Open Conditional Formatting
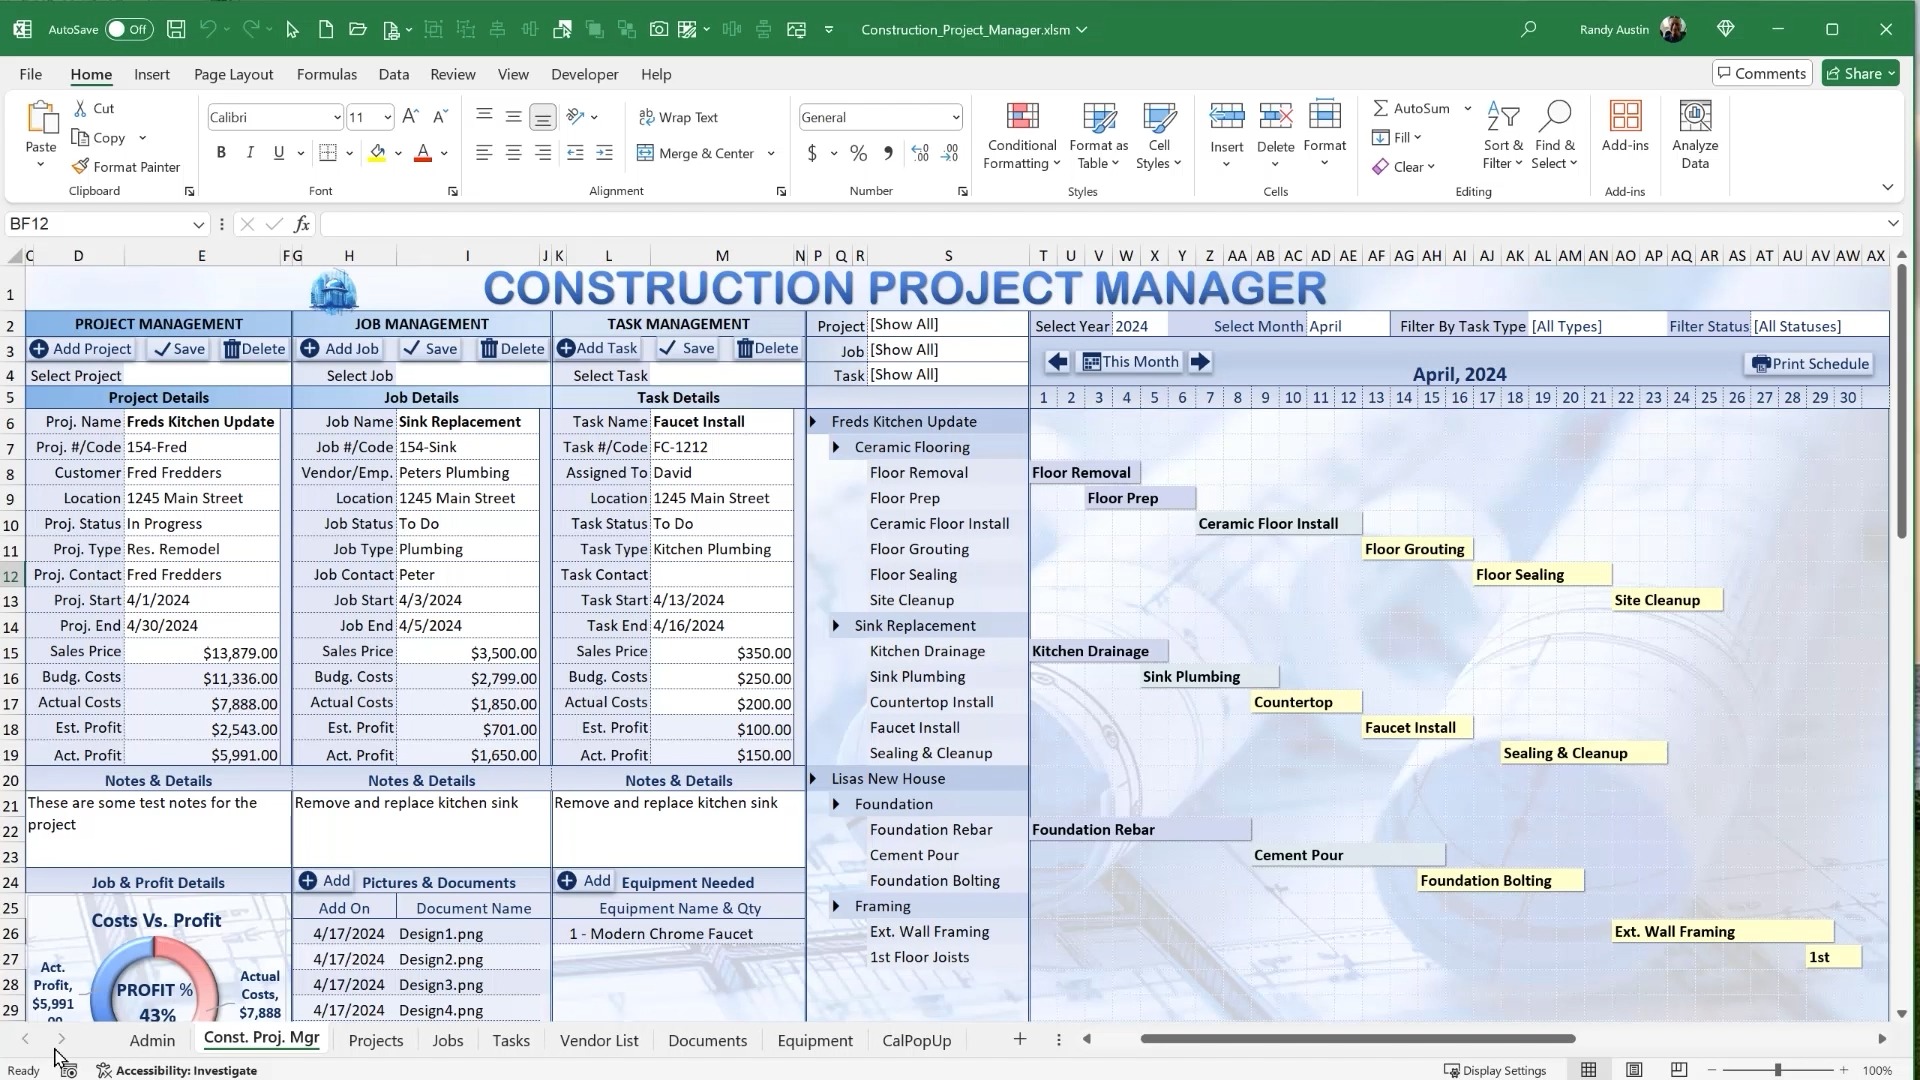Image resolution: width=1920 pixels, height=1080 pixels. tap(1021, 136)
